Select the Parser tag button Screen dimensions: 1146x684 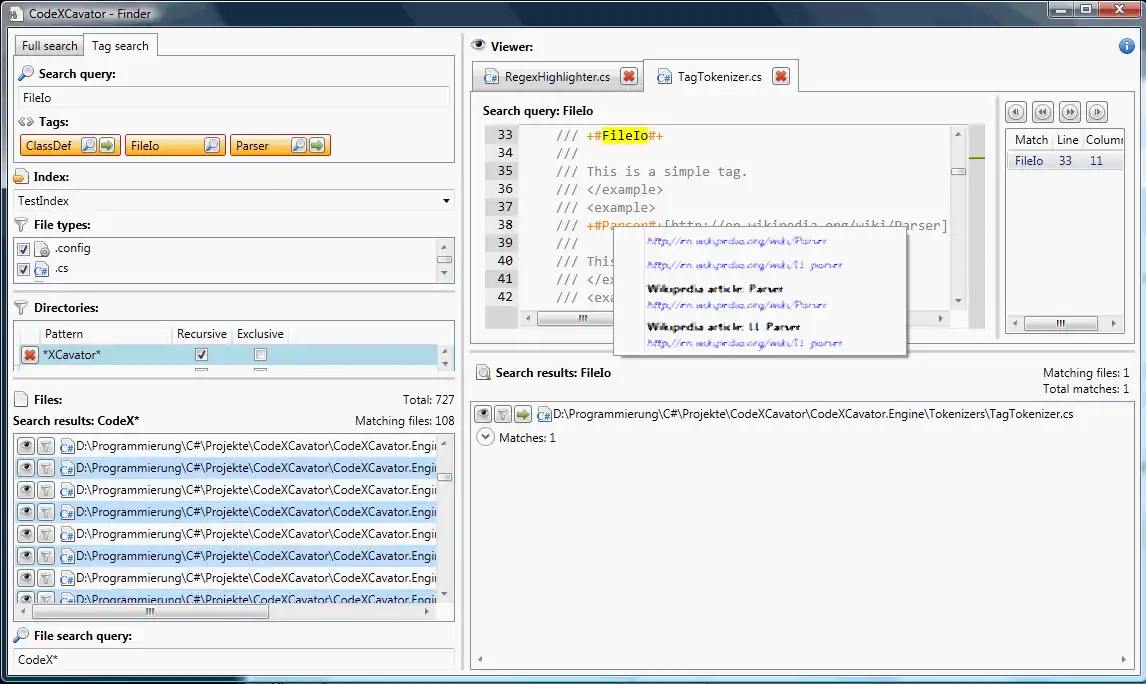(x=252, y=145)
